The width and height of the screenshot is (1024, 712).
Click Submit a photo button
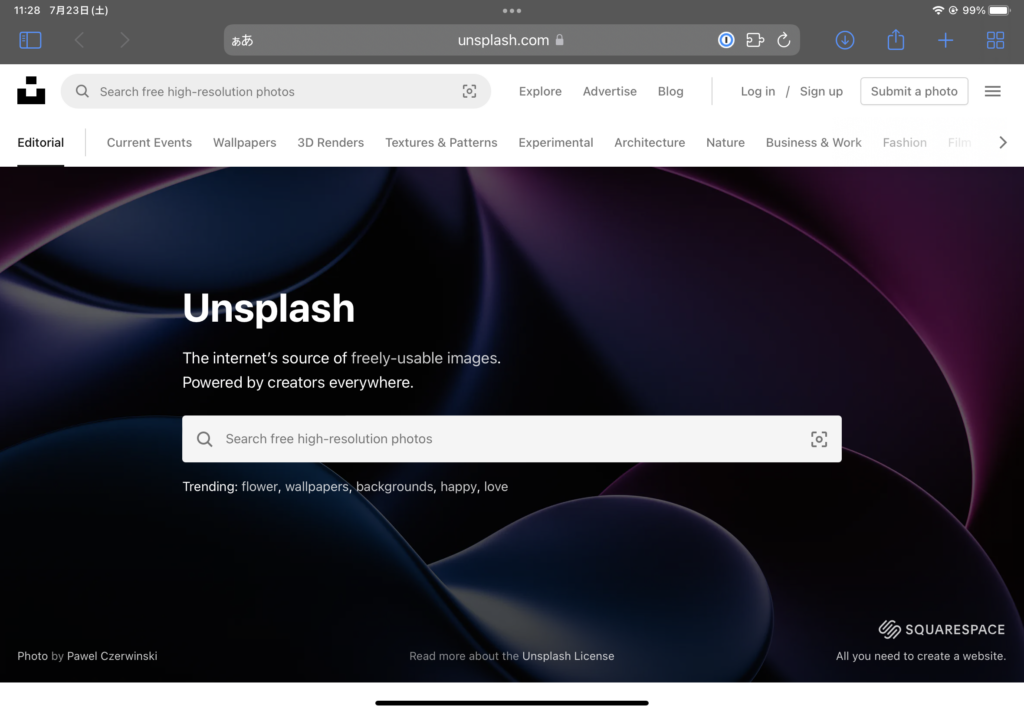[914, 91]
